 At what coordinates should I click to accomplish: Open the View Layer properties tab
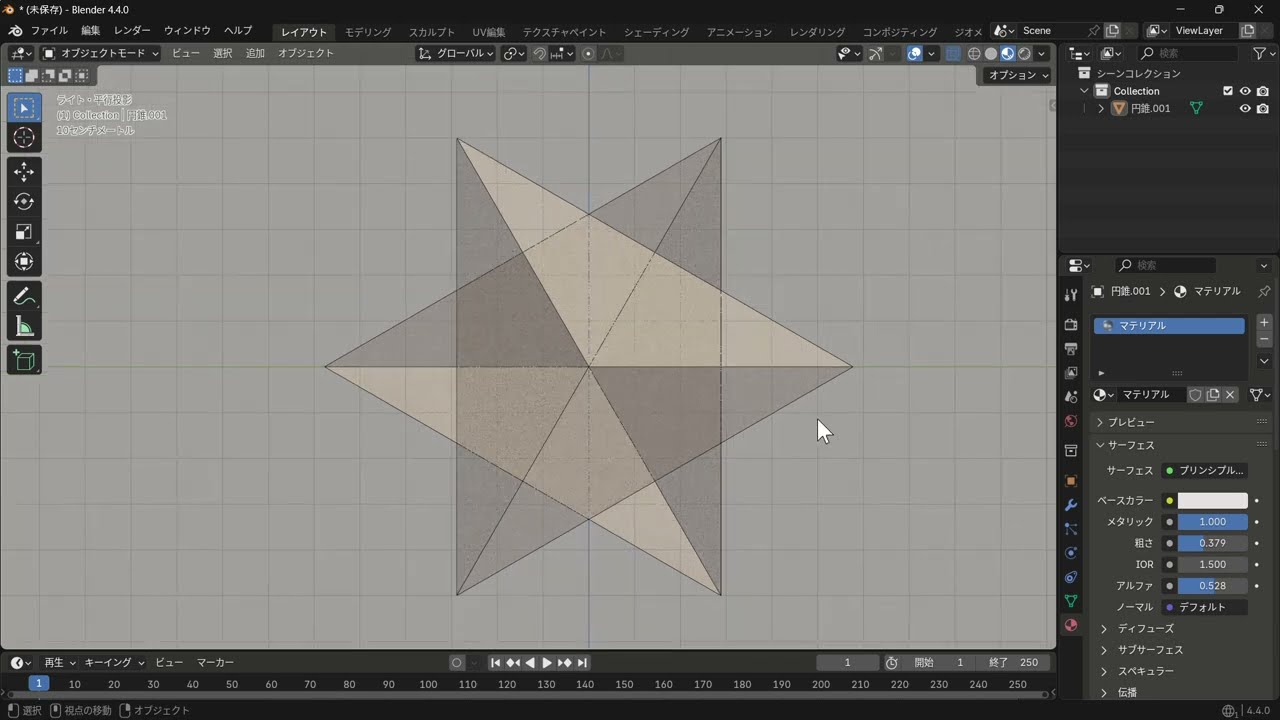click(1071, 373)
